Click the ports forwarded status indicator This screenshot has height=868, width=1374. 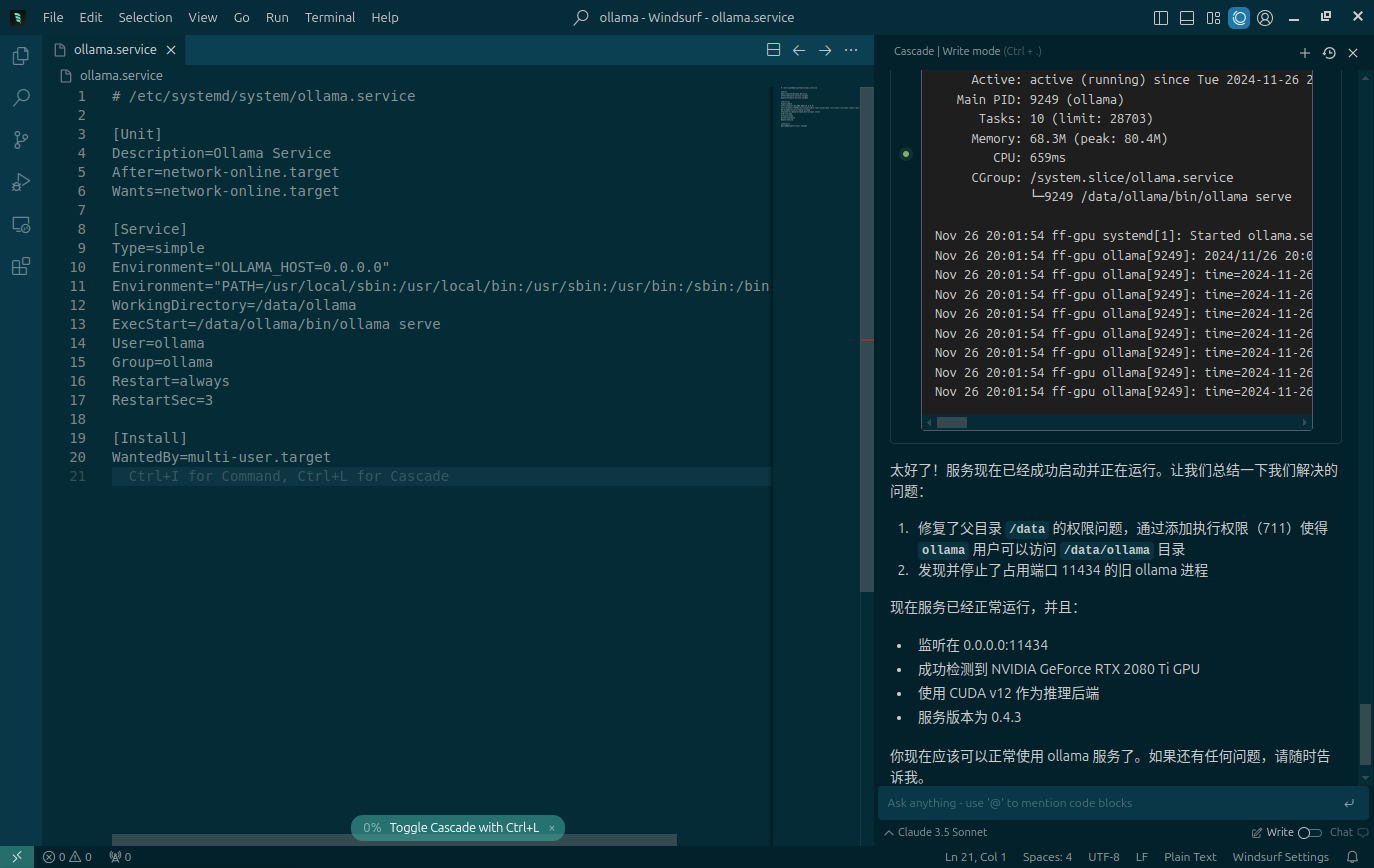120,857
